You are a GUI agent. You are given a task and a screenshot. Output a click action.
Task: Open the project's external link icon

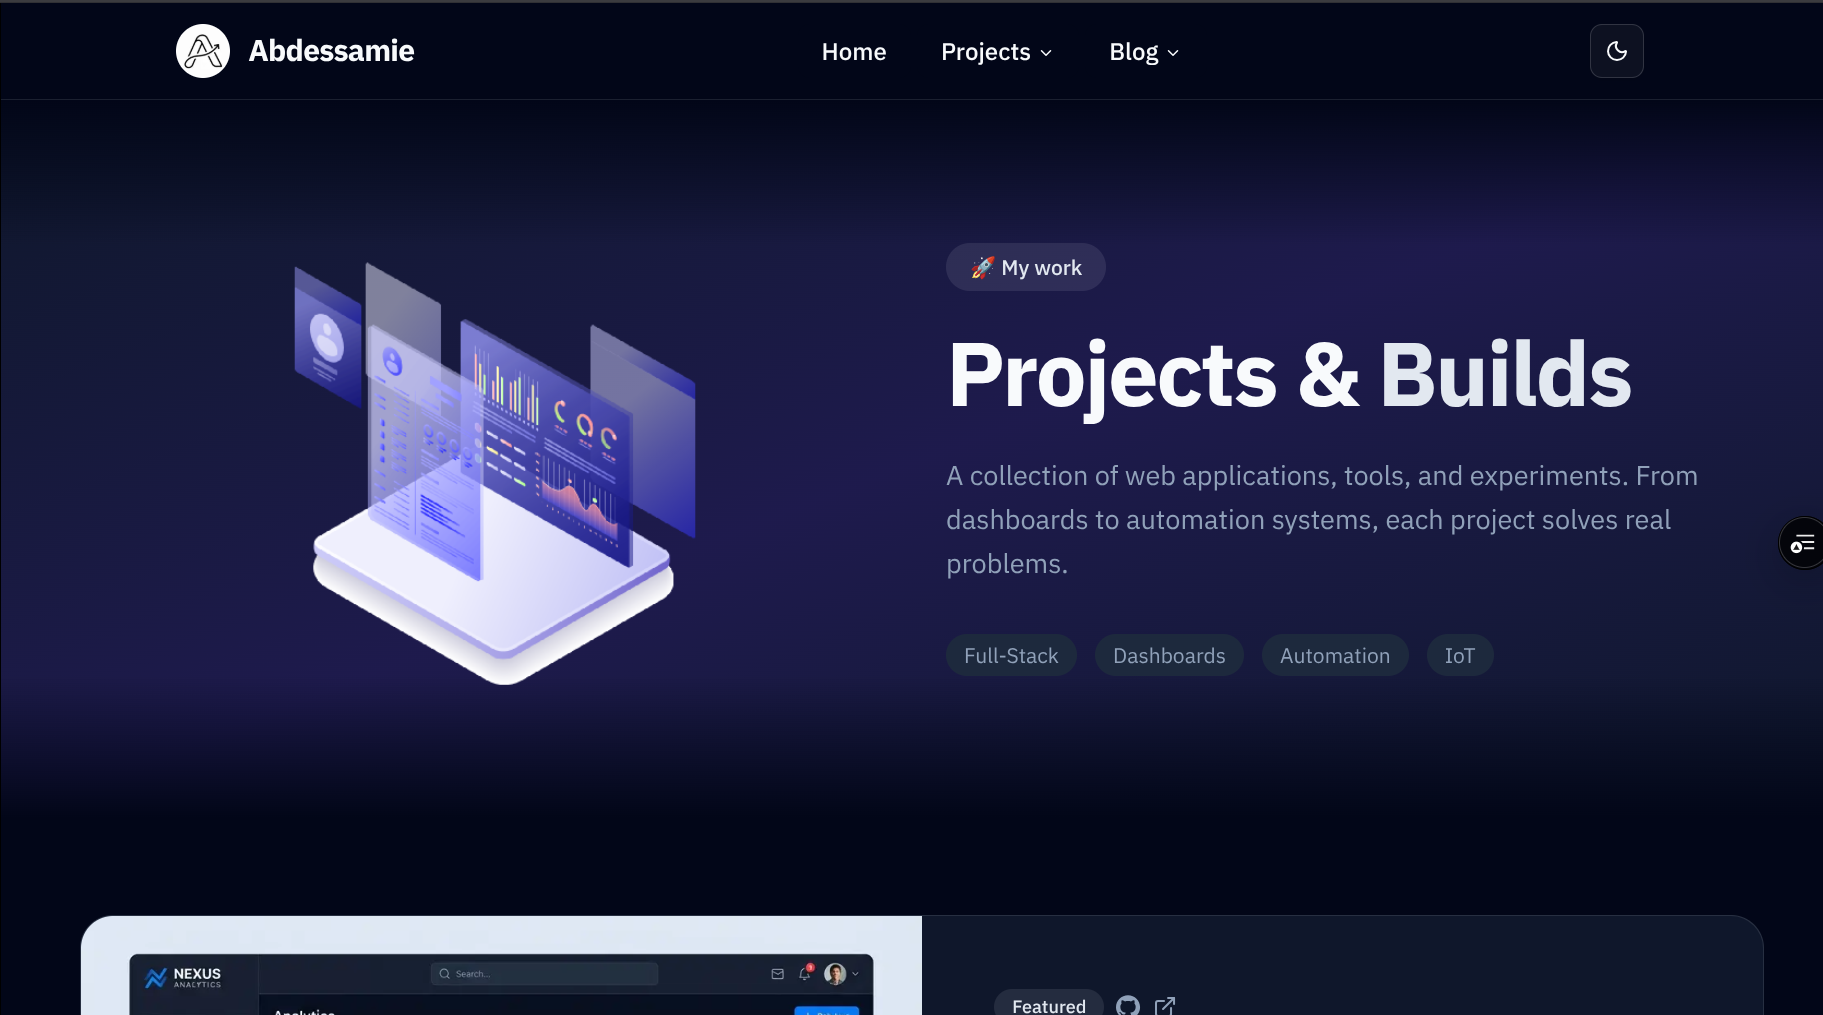[1165, 1005]
